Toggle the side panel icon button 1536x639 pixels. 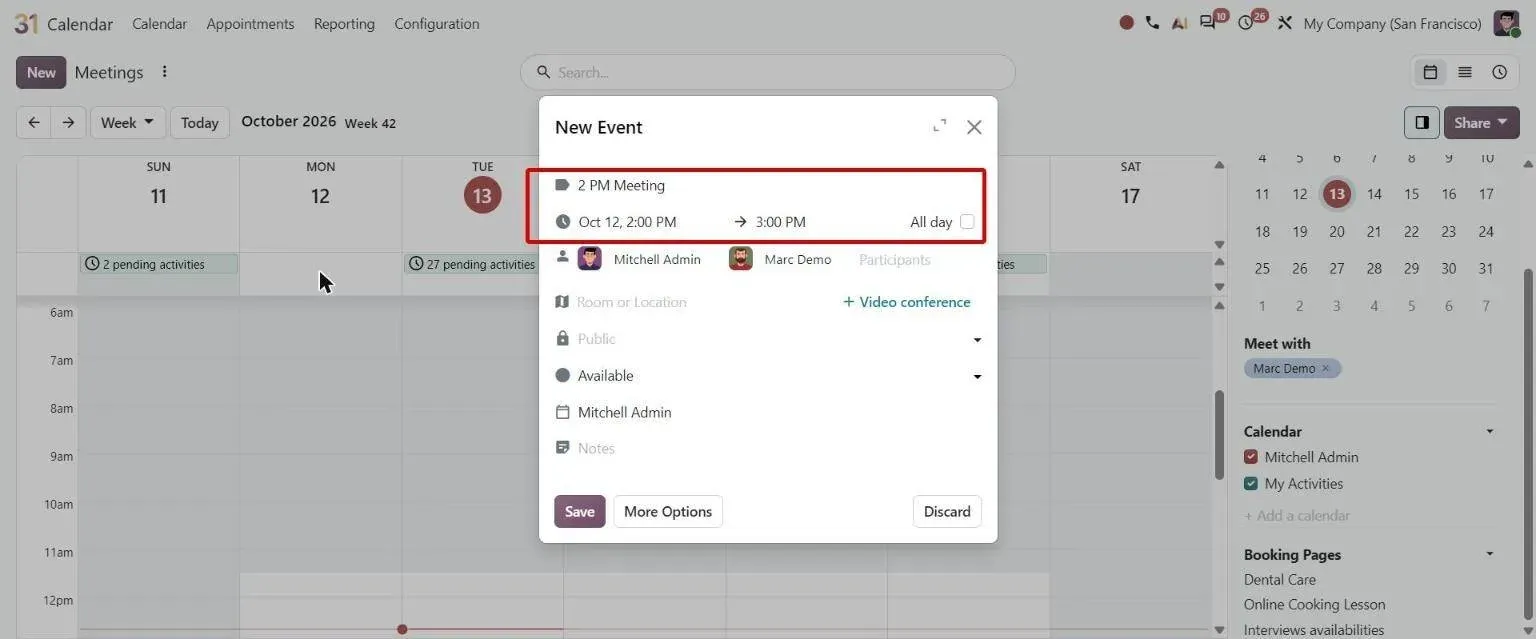click(x=1421, y=123)
